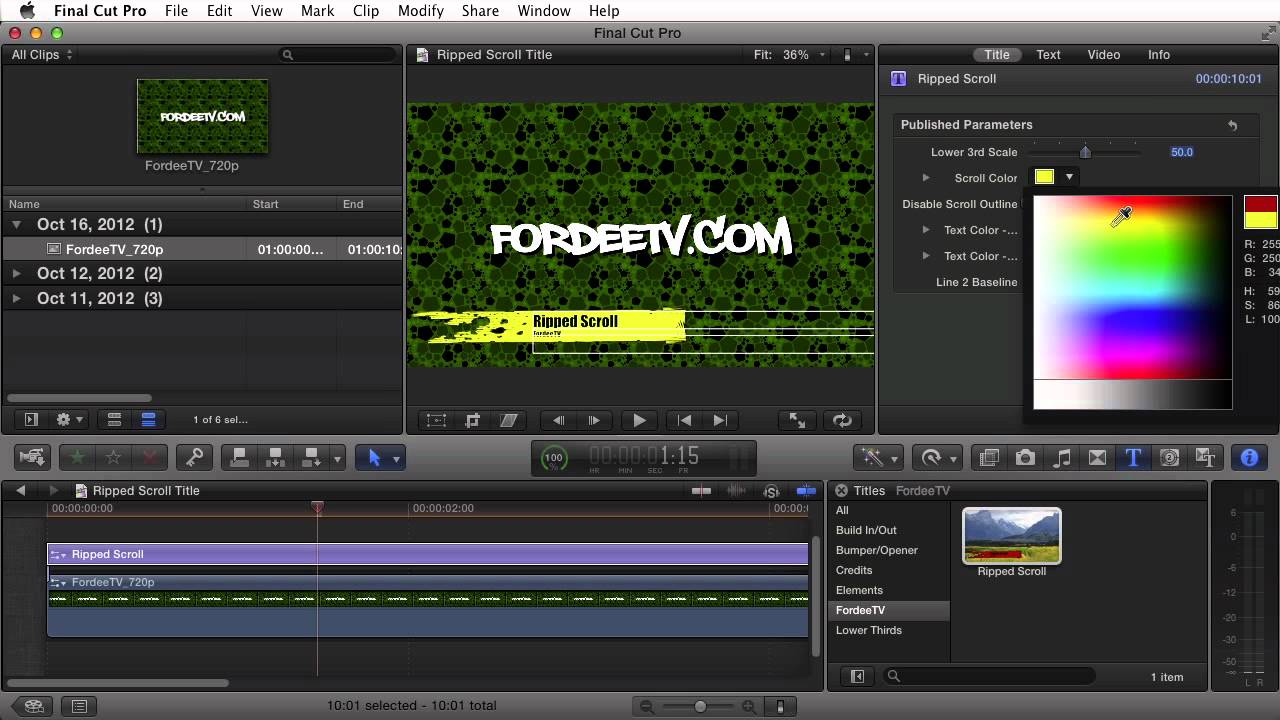Open the File menu
This screenshot has width=1280, height=720.
coord(176,11)
